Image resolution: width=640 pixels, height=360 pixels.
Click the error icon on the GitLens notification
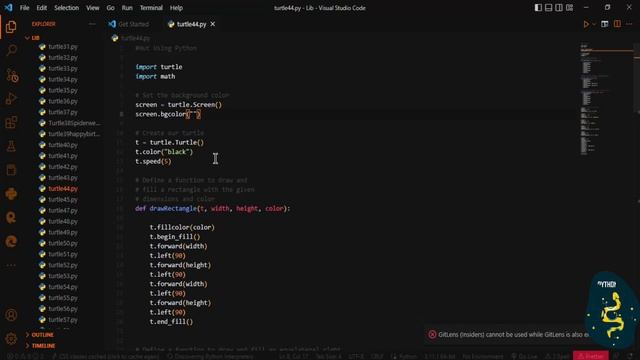432,335
